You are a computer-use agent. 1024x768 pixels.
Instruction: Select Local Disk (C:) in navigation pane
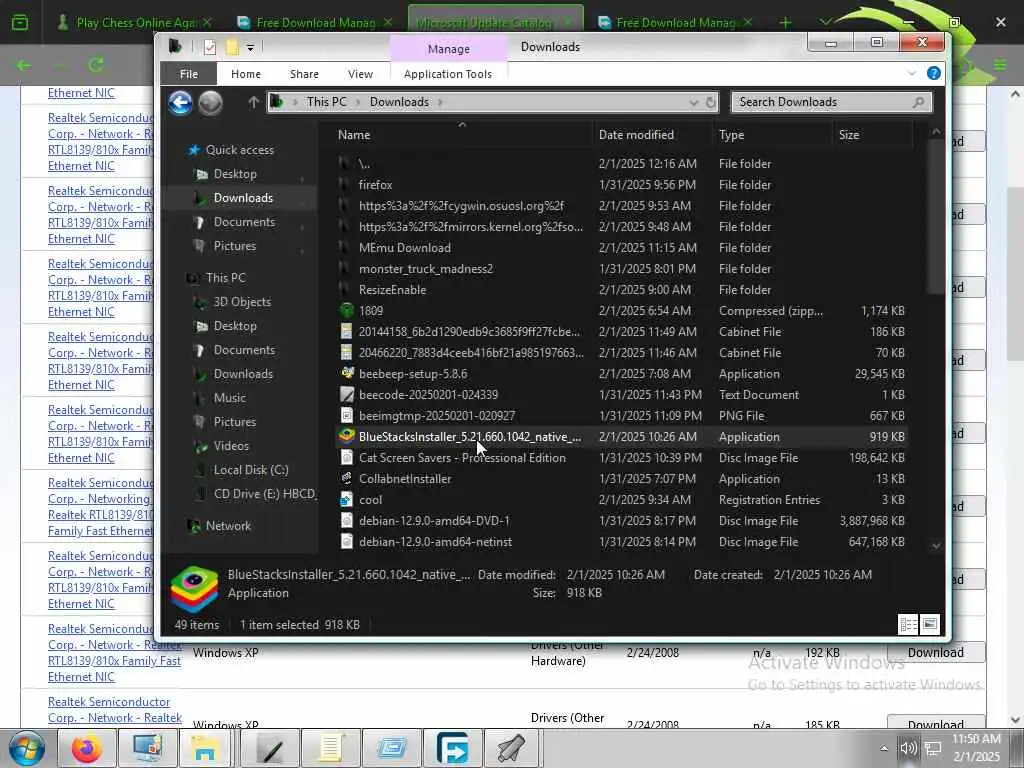[x=251, y=470]
